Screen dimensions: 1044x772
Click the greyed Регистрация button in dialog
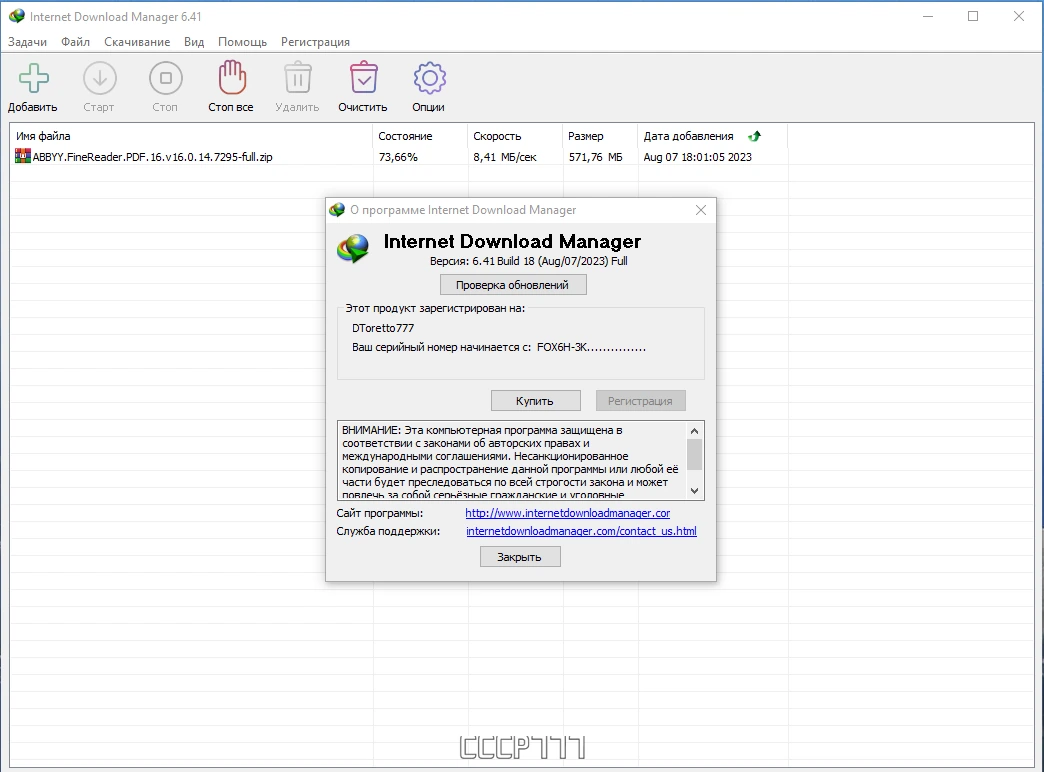(x=640, y=401)
